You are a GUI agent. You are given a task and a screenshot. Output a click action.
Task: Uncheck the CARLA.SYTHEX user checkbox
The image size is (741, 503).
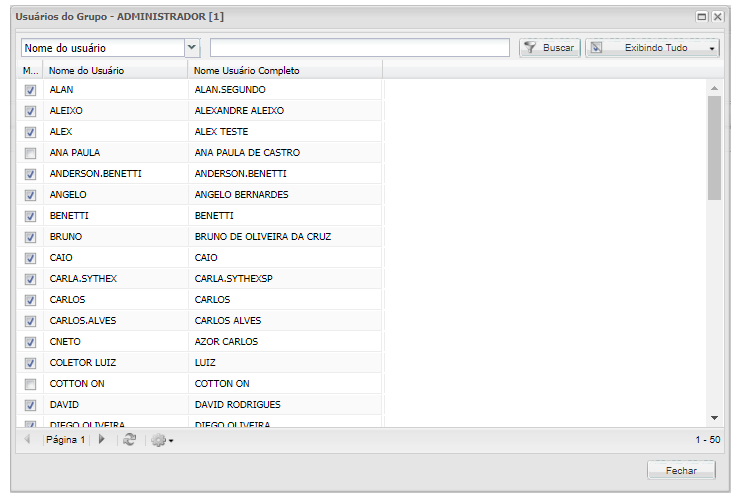pyautogui.click(x=30, y=279)
